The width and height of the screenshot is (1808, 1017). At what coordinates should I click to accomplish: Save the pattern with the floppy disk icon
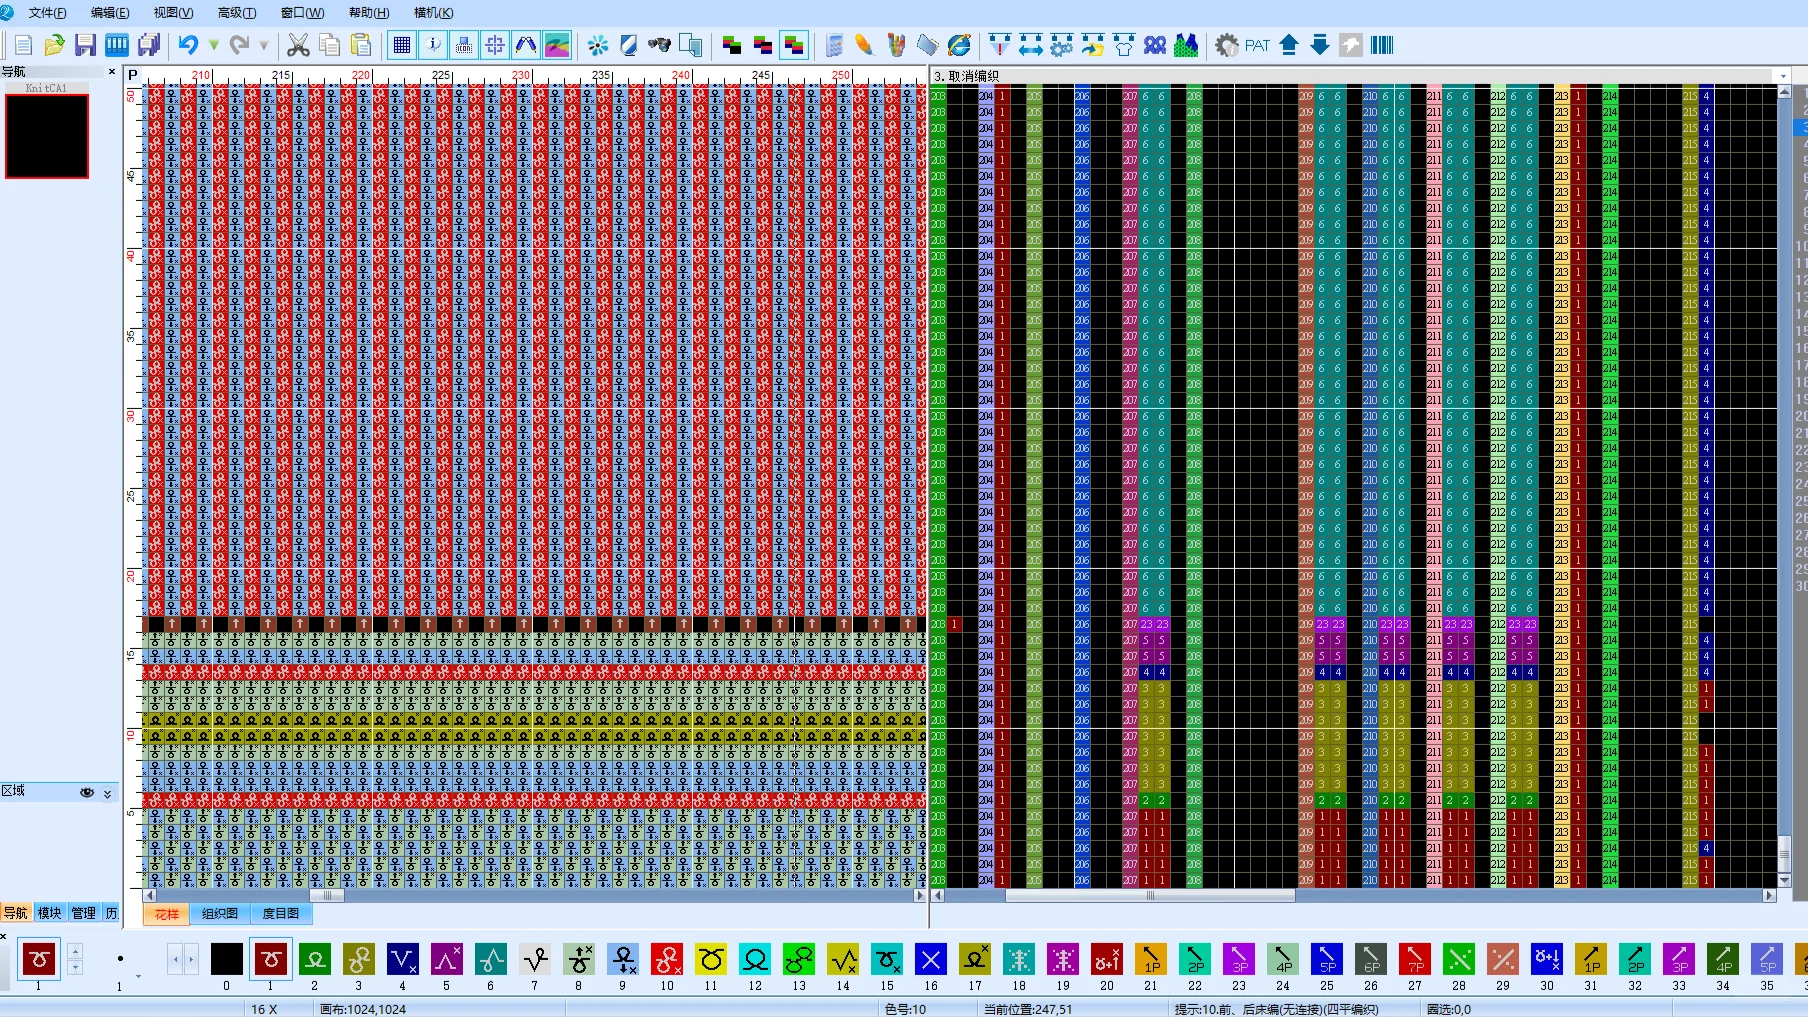pos(85,45)
